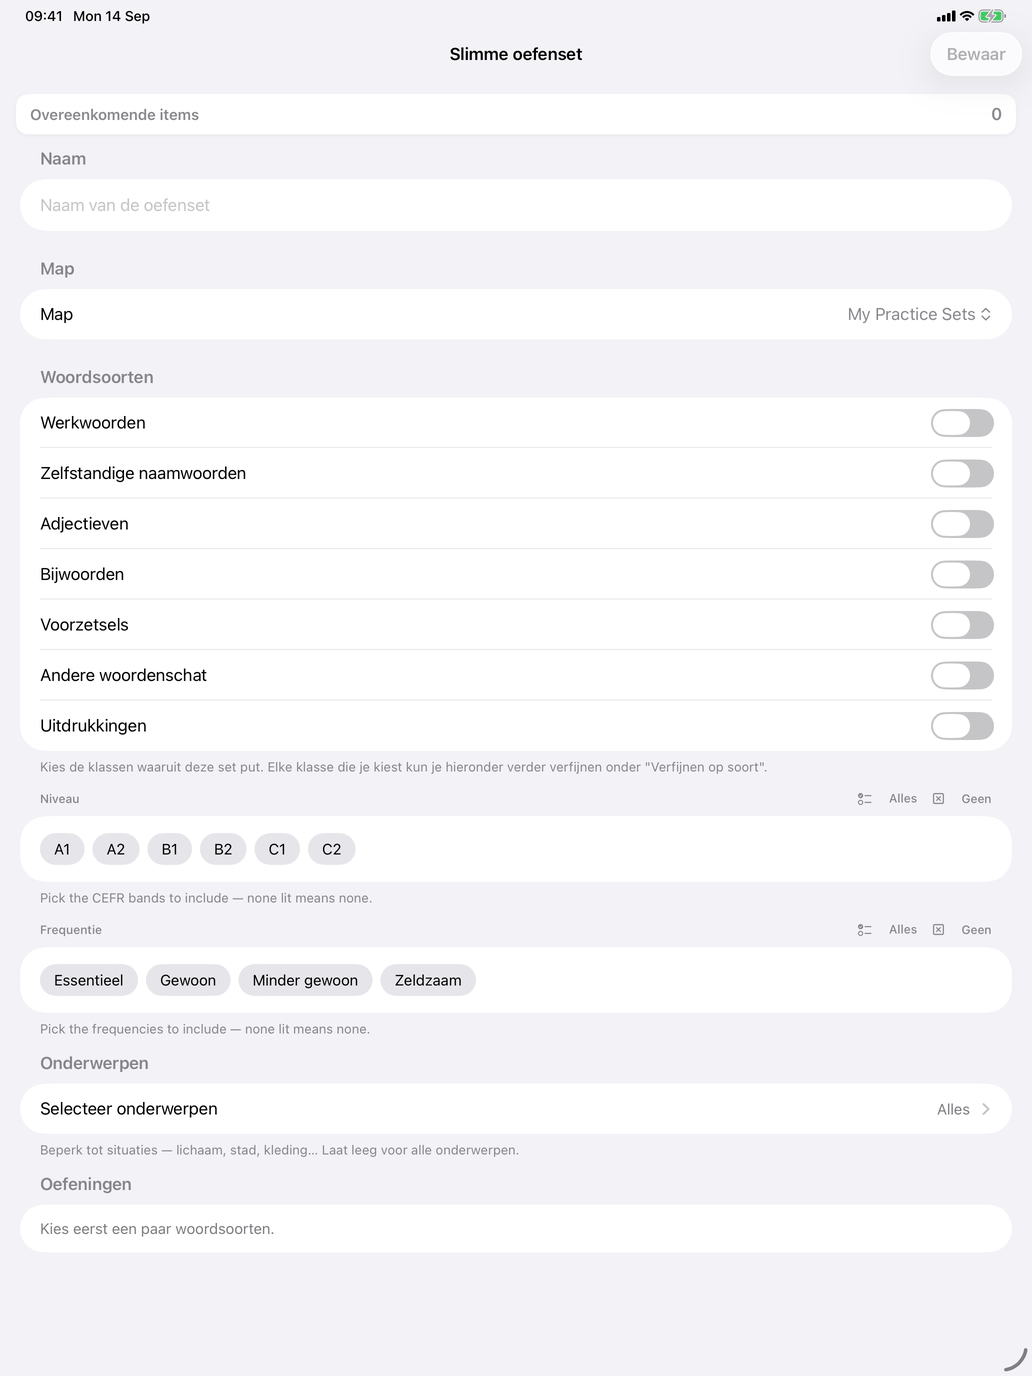The width and height of the screenshot is (1032, 1376).
Task: Select the B1 level chip
Action: click(170, 849)
